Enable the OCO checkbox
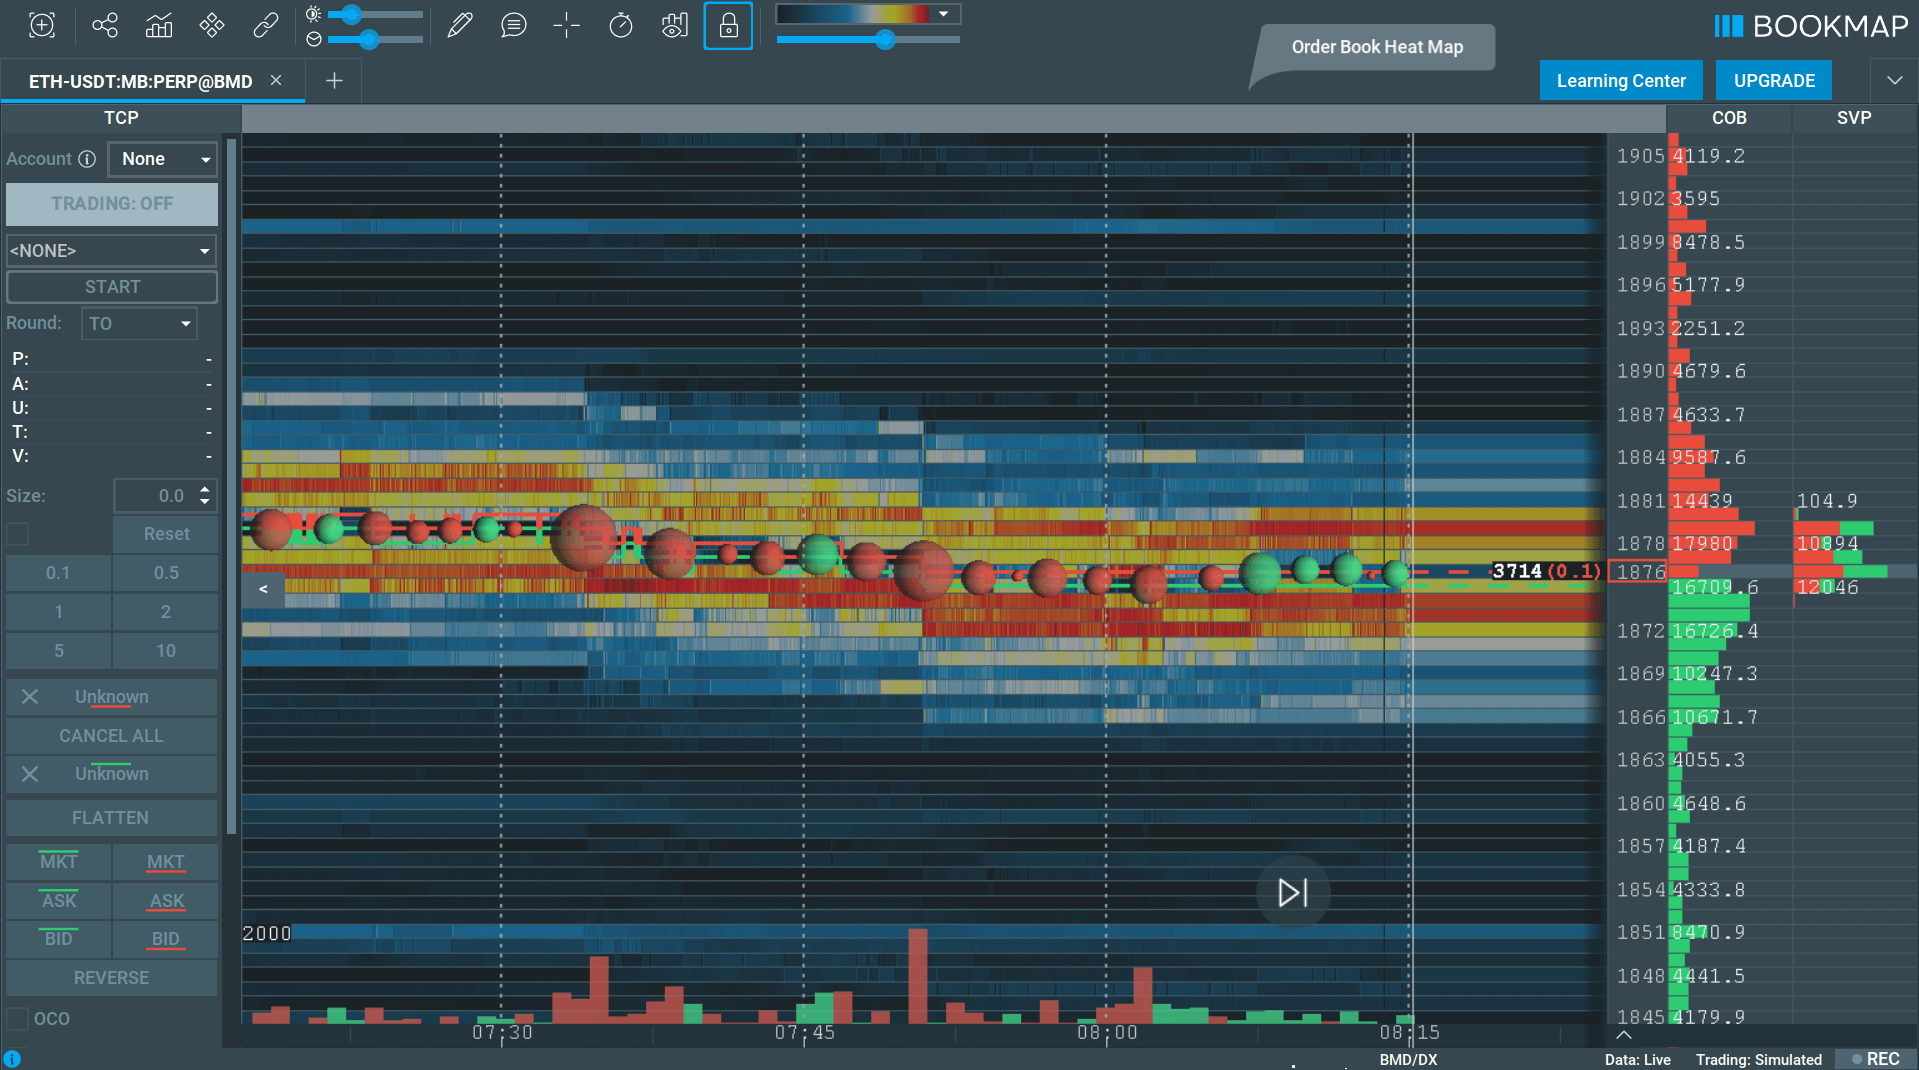The height and width of the screenshot is (1070, 1919). click(x=18, y=1019)
